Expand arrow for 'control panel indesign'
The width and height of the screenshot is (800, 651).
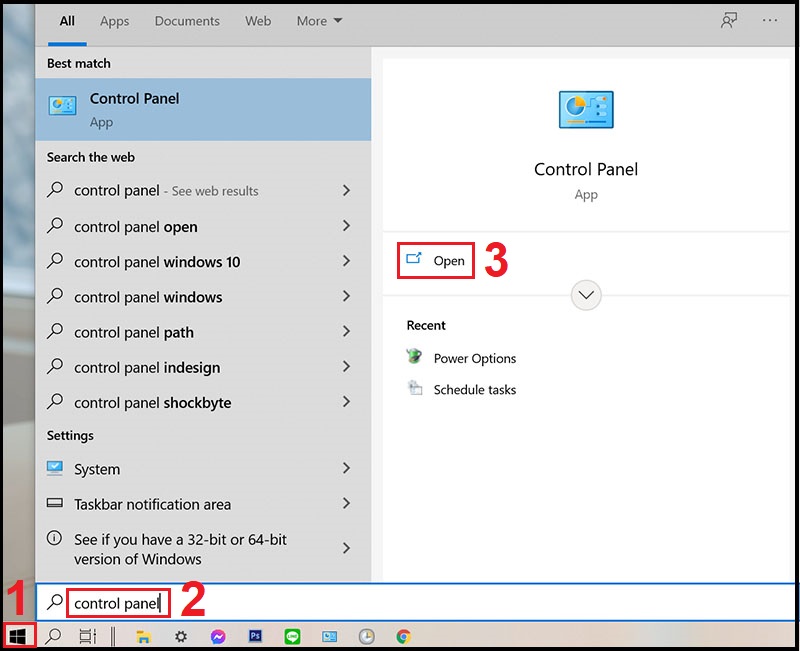pos(346,366)
